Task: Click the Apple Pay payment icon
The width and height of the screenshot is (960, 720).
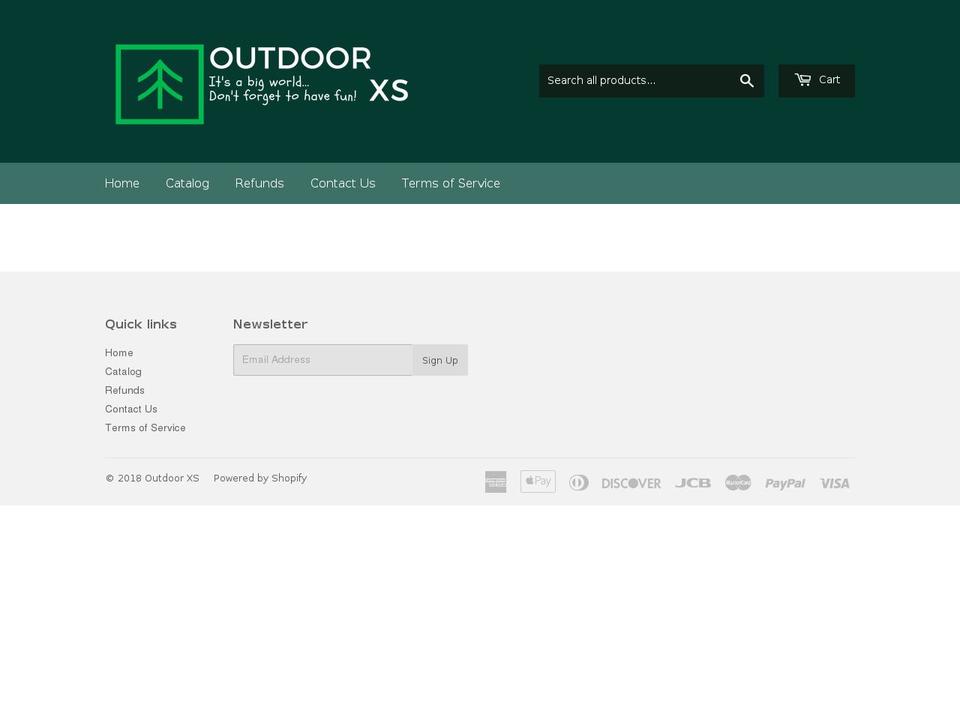Action: (538, 481)
